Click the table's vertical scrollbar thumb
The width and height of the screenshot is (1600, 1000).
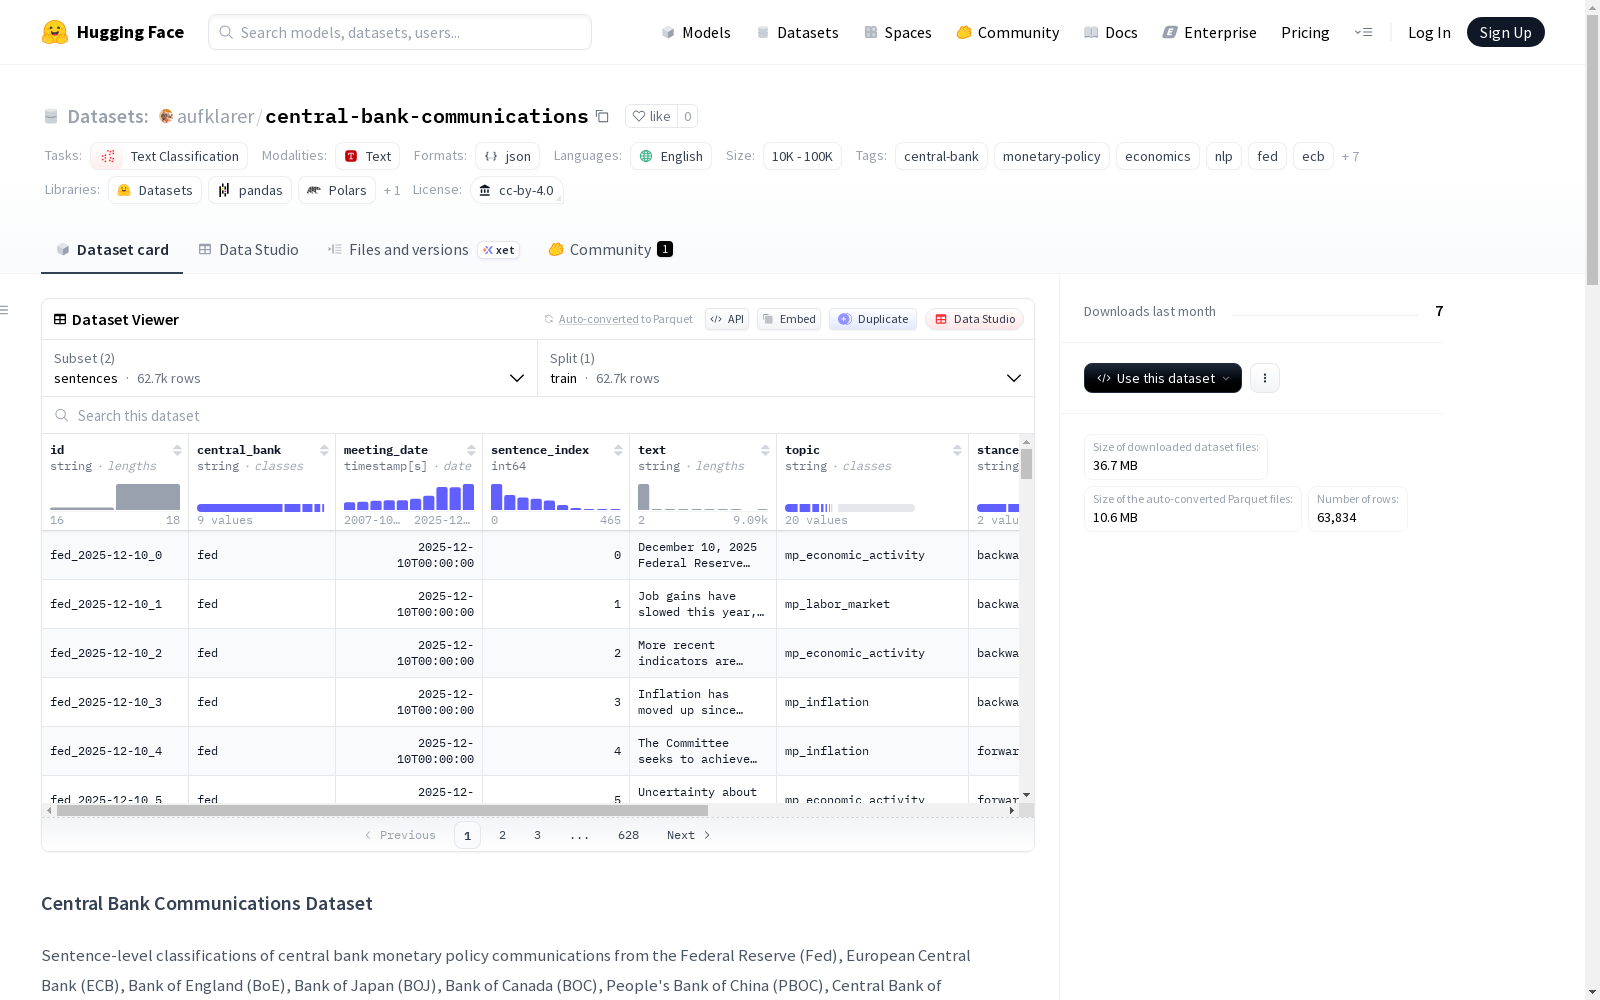point(1026,463)
